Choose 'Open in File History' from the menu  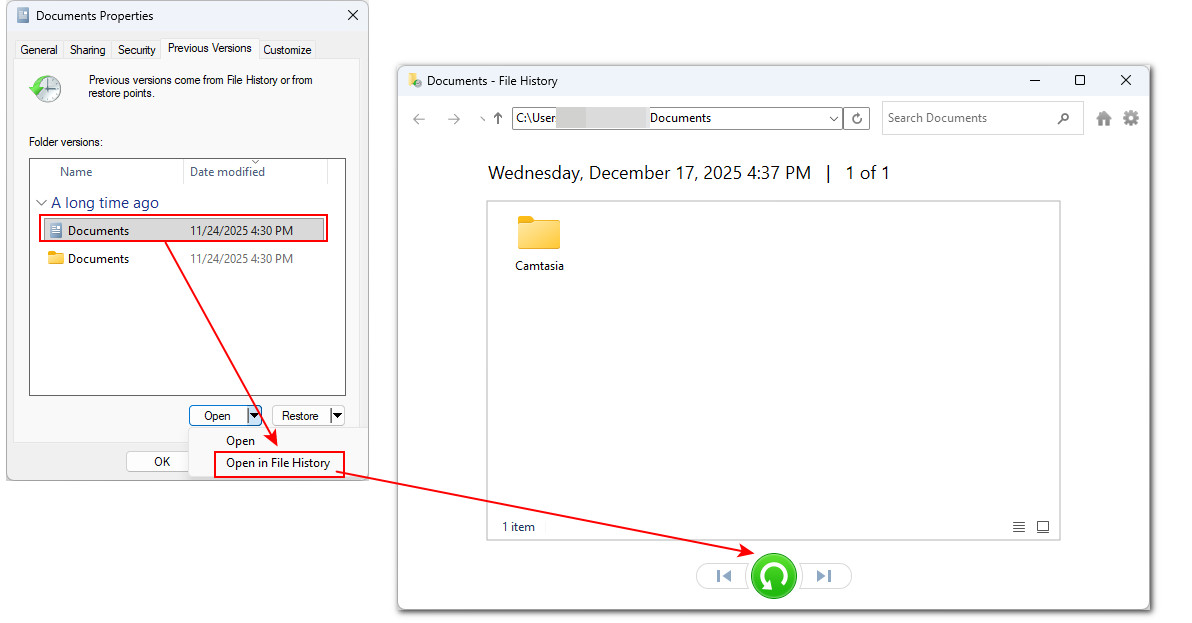click(278, 463)
